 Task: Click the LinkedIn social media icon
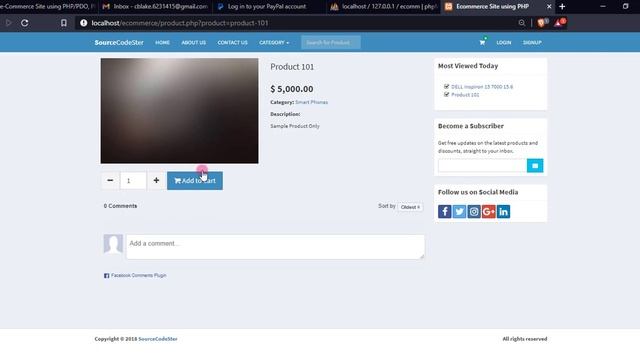503,211
